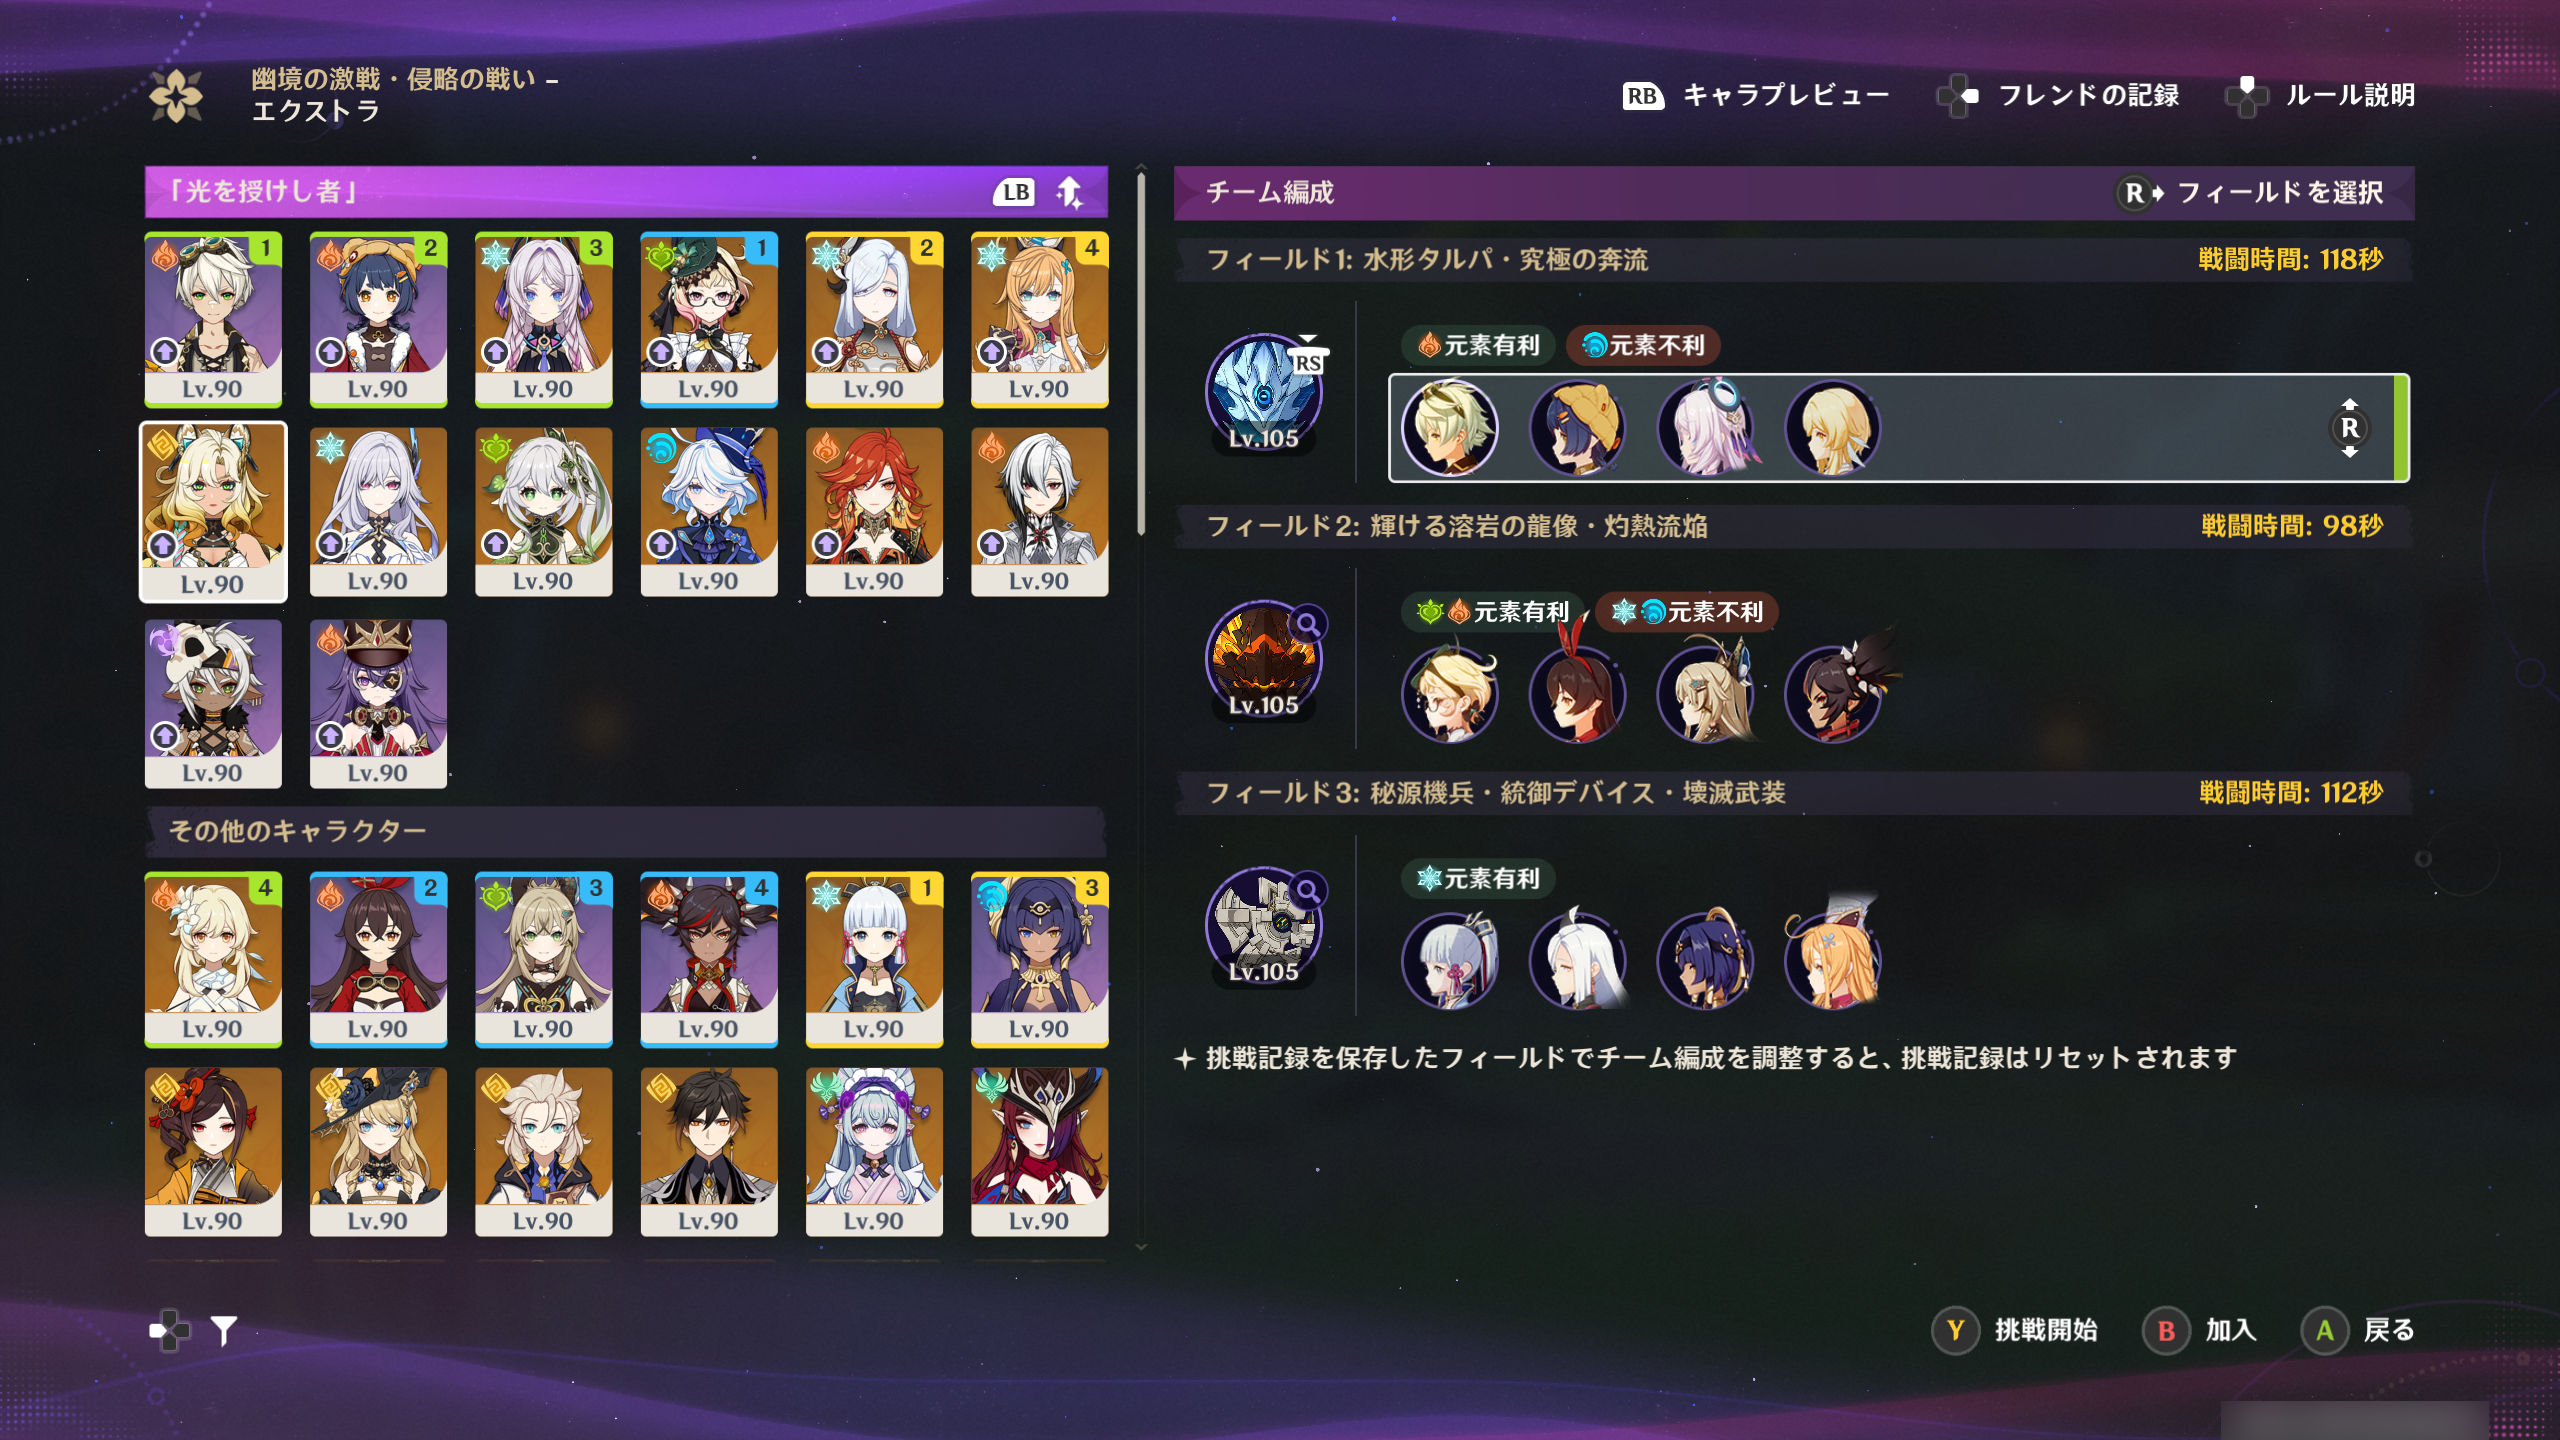Select the highlighted geo blonde character card
Image resolution: width=2560 pixels, height=1440 pixels.
(213, 512)
